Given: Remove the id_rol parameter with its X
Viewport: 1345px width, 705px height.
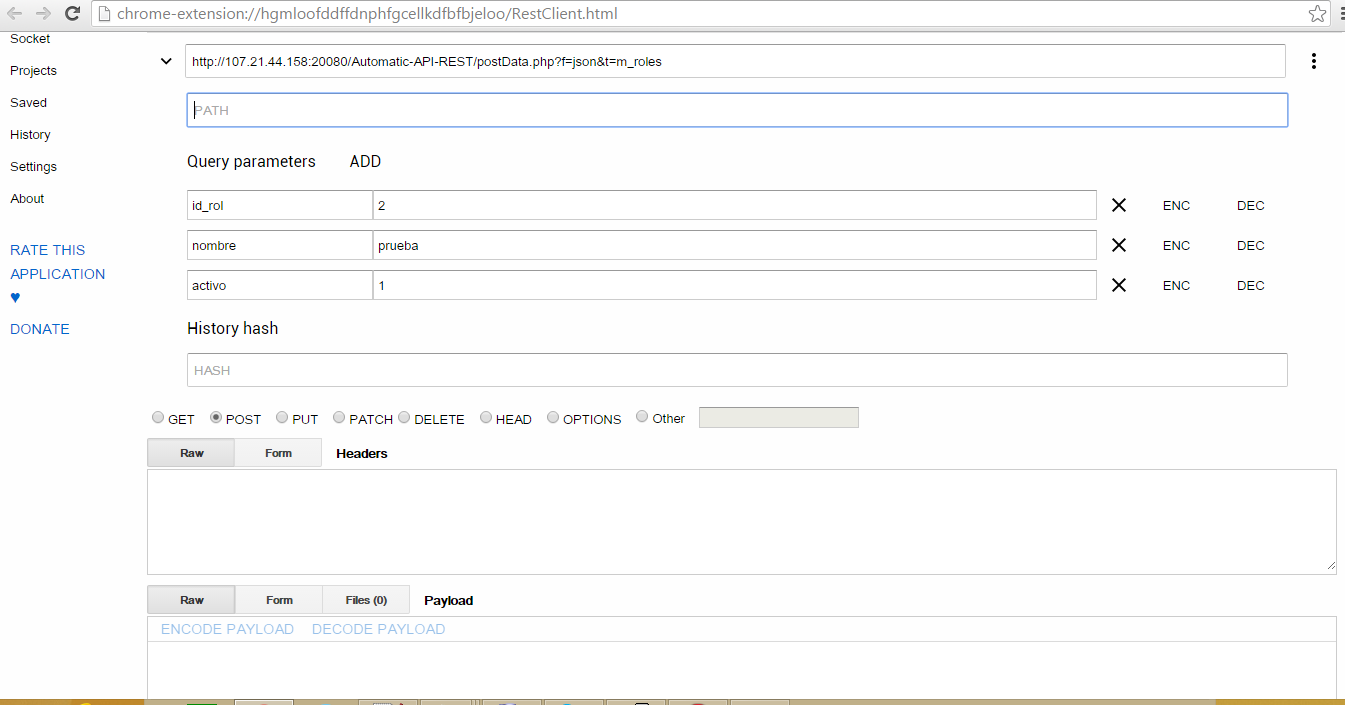Looking at the screenshot, I should 1119,205.
